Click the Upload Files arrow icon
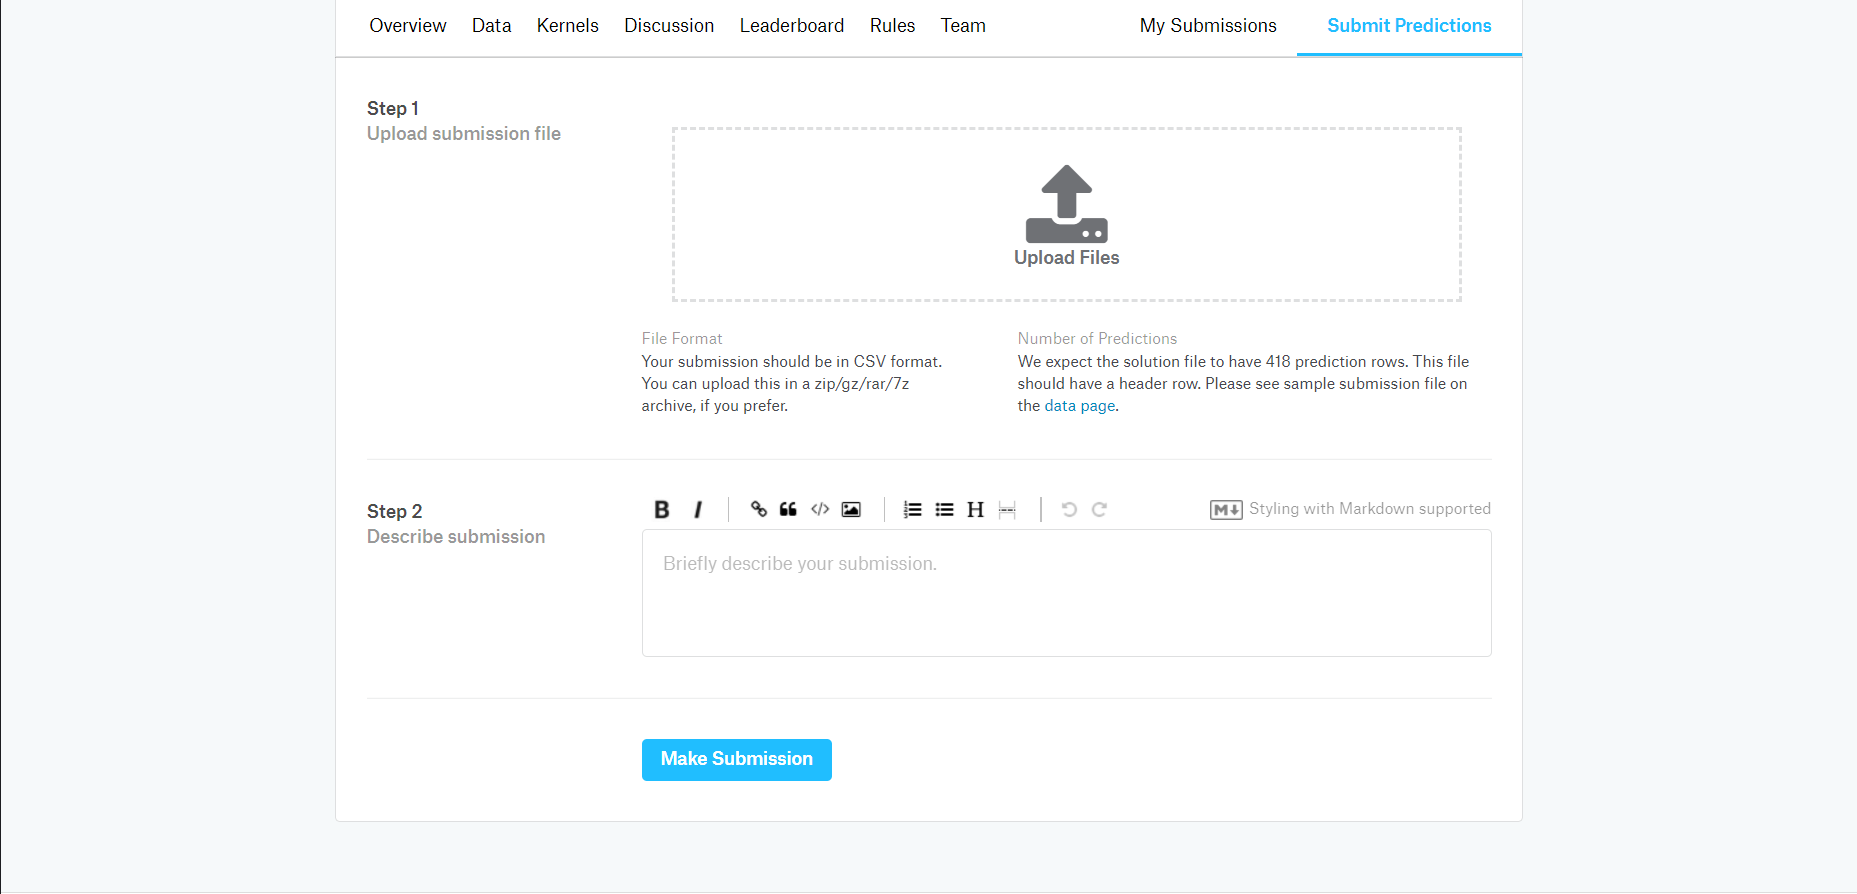The image size is (1857, 894). (1067, 204)
